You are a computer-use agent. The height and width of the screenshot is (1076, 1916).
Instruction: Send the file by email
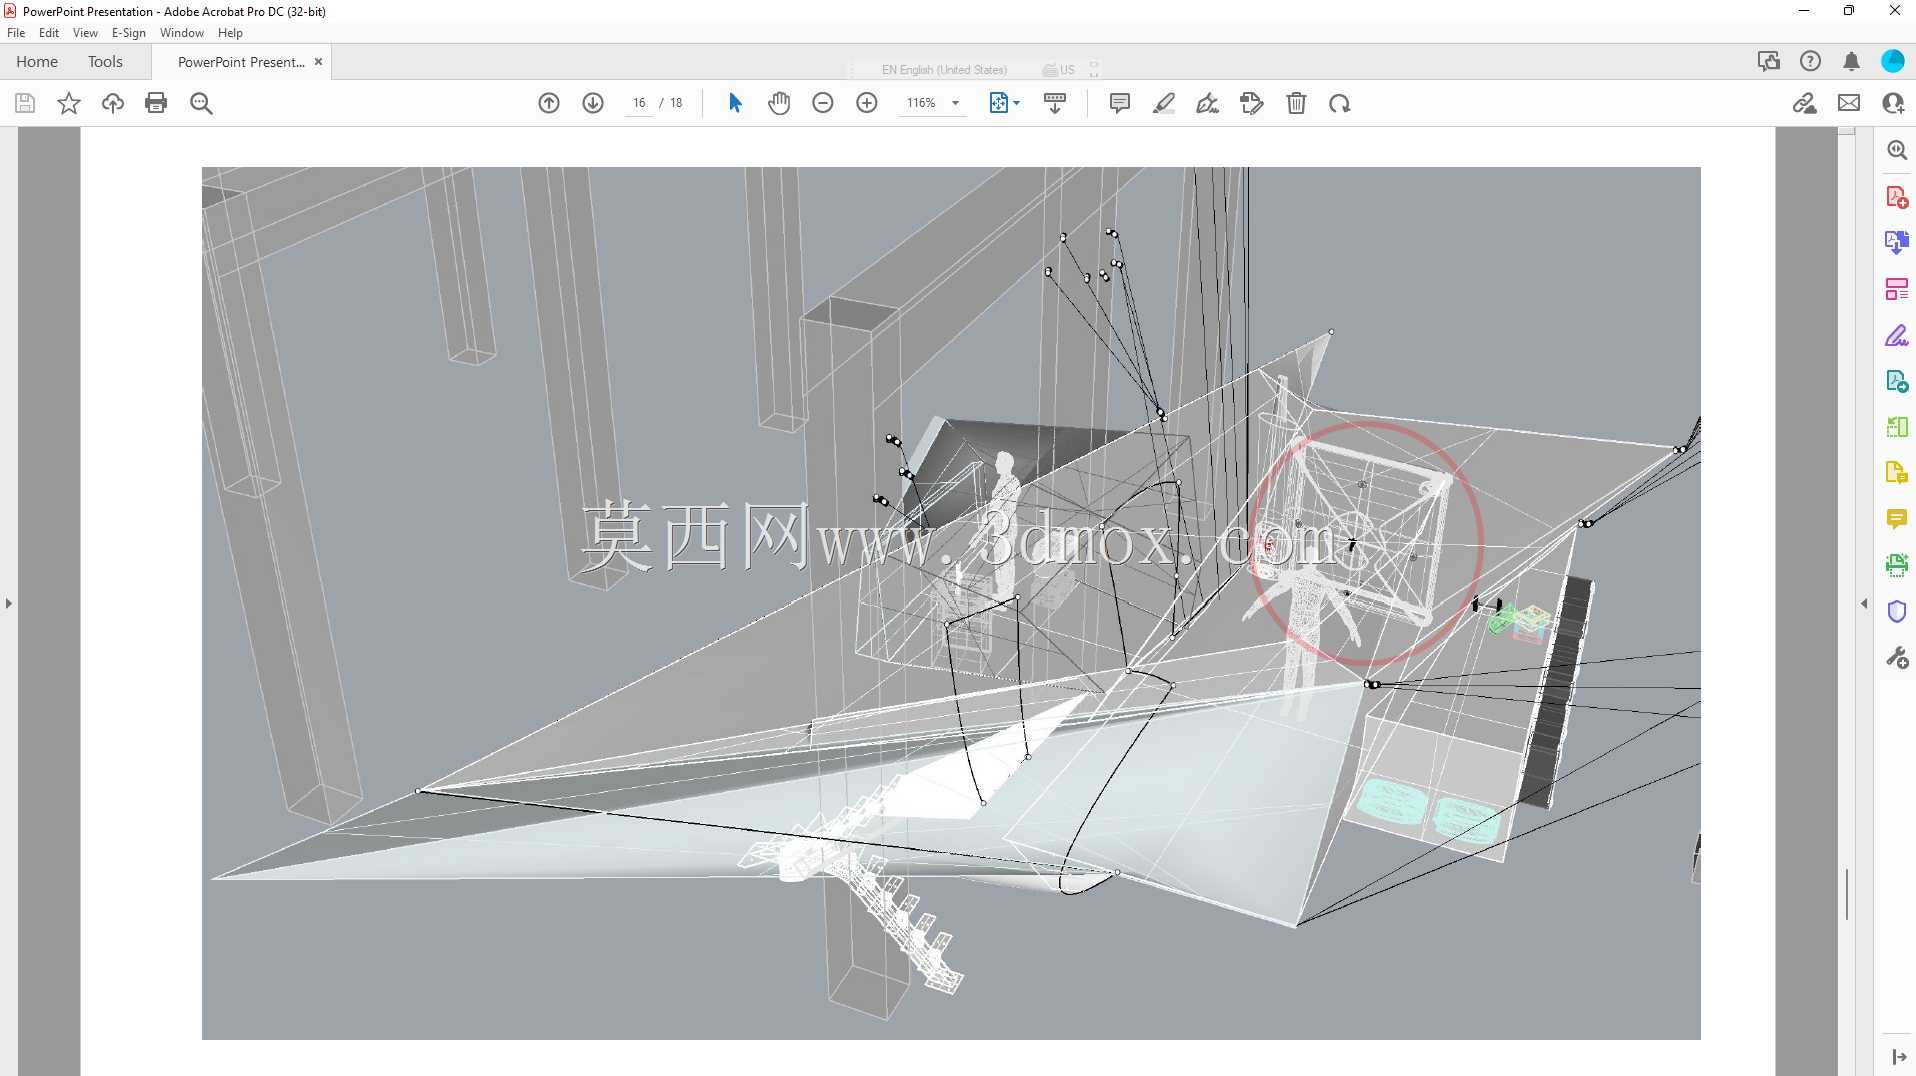pyautogui.click(x=1849, y=103)
